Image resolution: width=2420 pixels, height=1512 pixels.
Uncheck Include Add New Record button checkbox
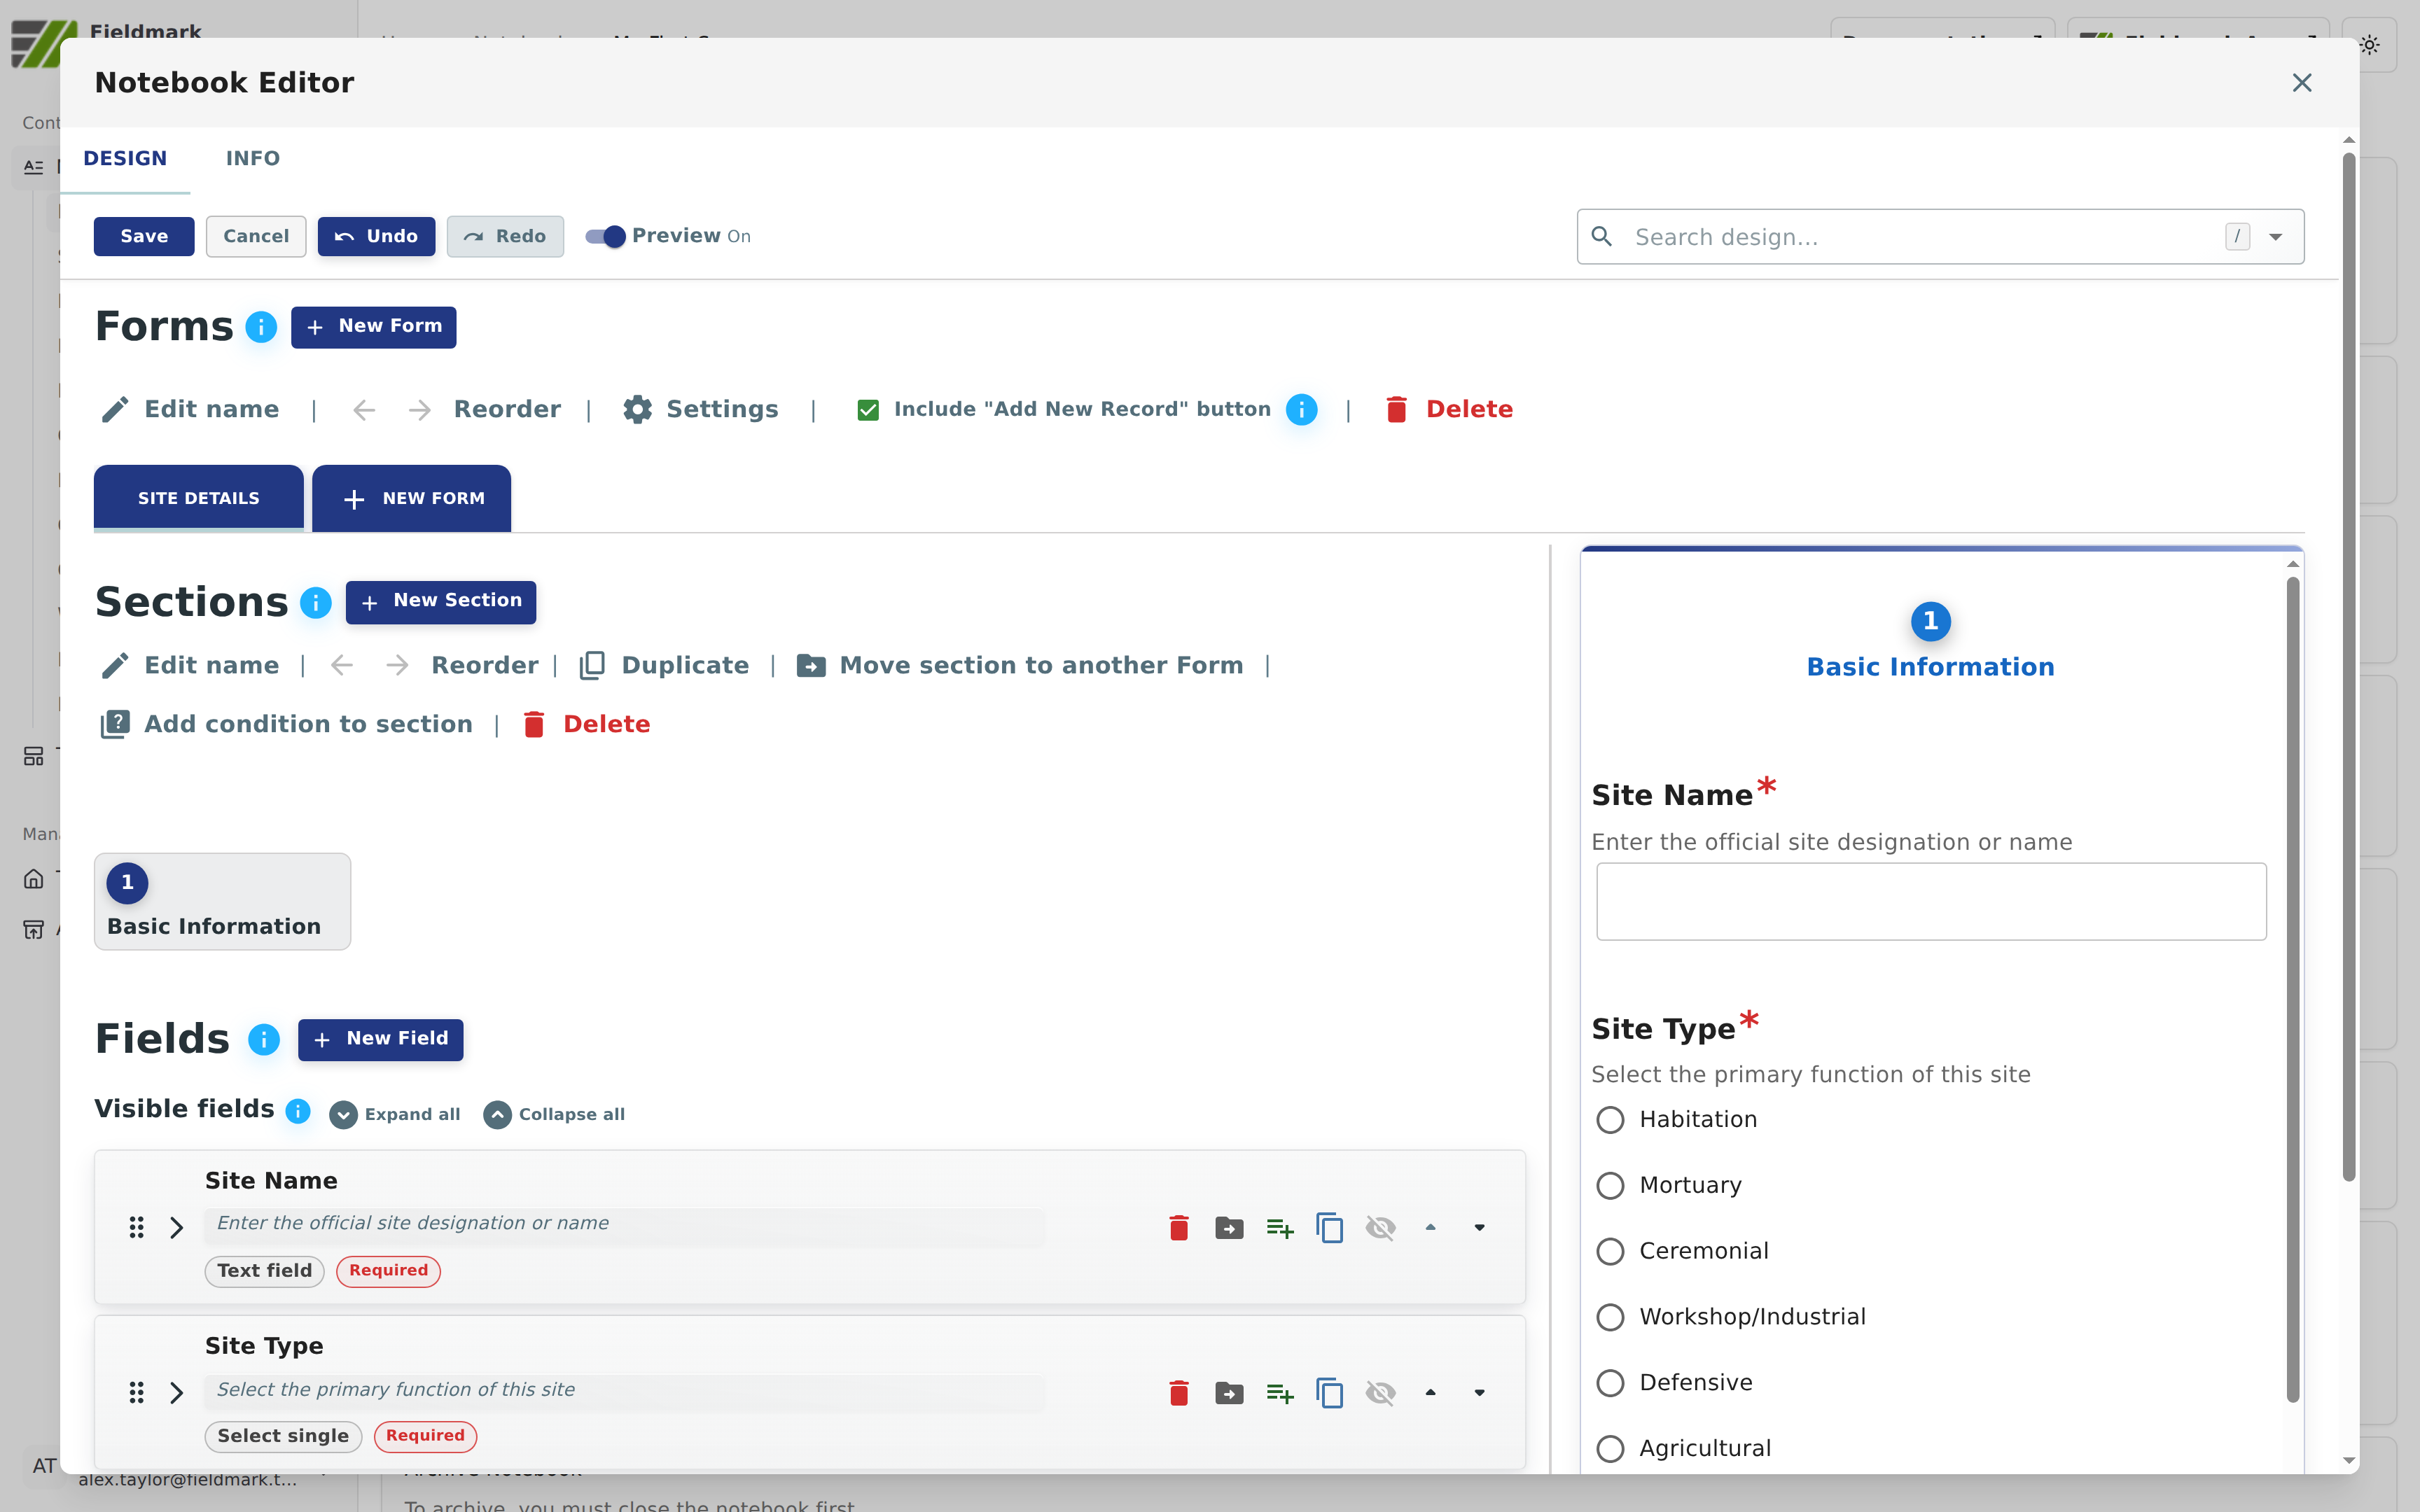pyautogui.click(x=868, y=410)
